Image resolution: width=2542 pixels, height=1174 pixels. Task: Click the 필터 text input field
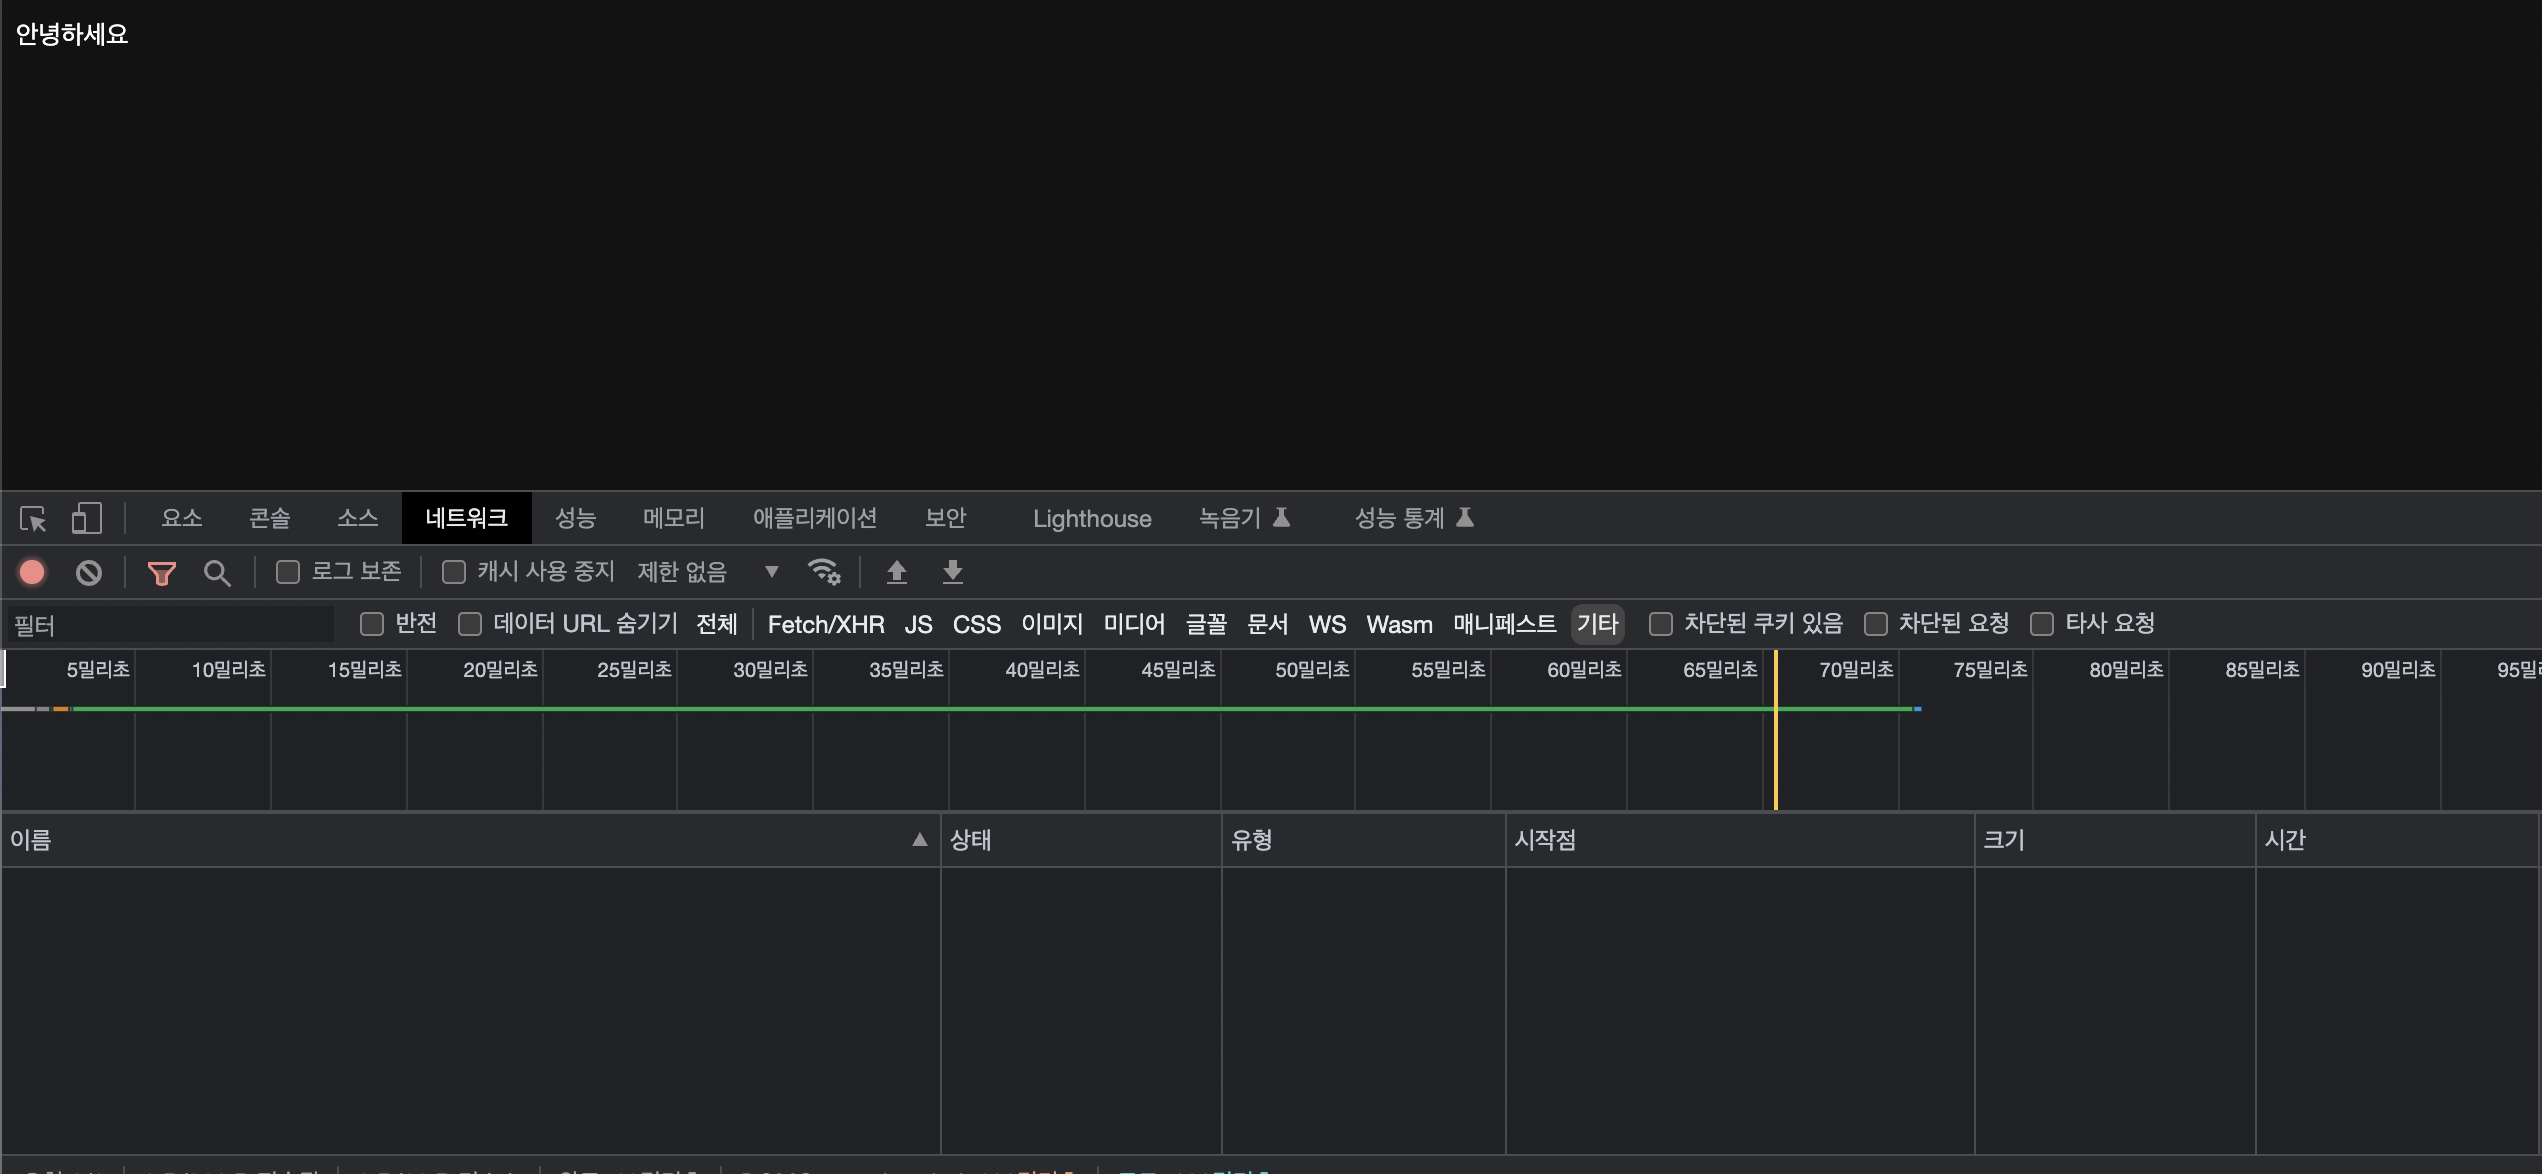tap(171, 625)
